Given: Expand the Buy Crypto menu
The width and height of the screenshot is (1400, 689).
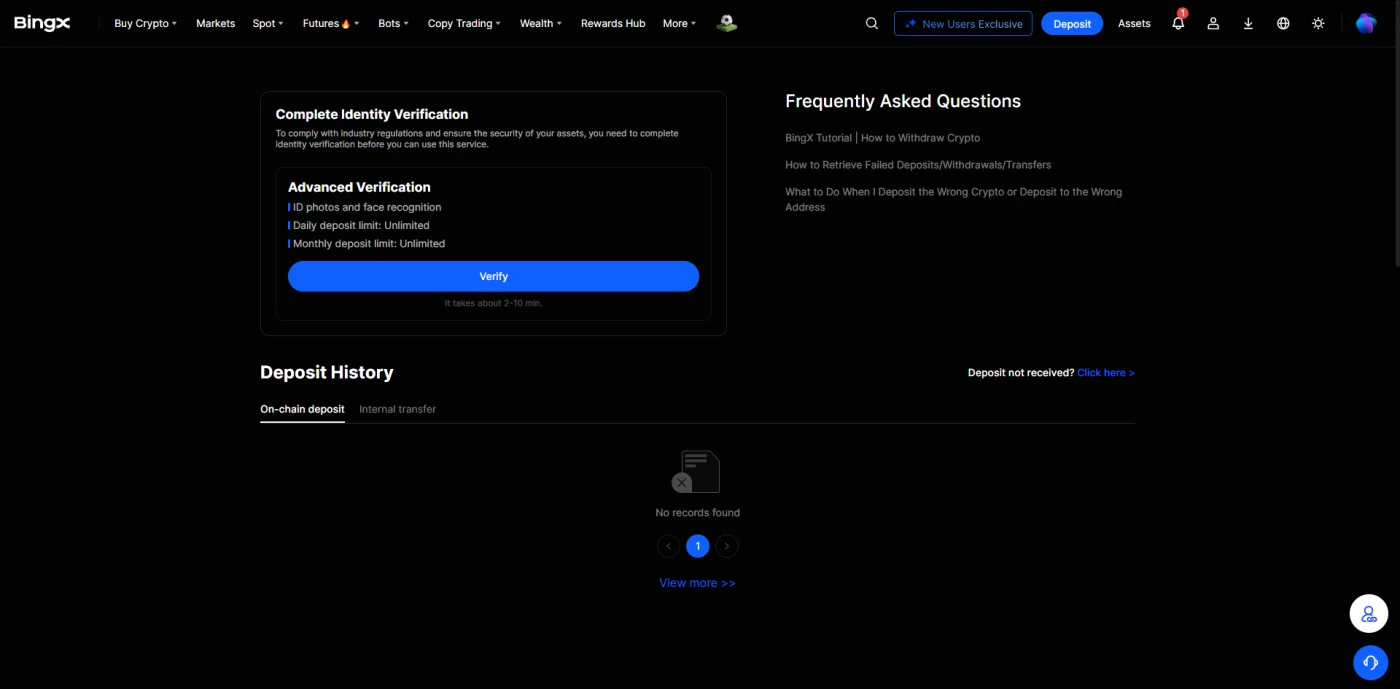Looking at the screenshot, I should pos(145,23).
